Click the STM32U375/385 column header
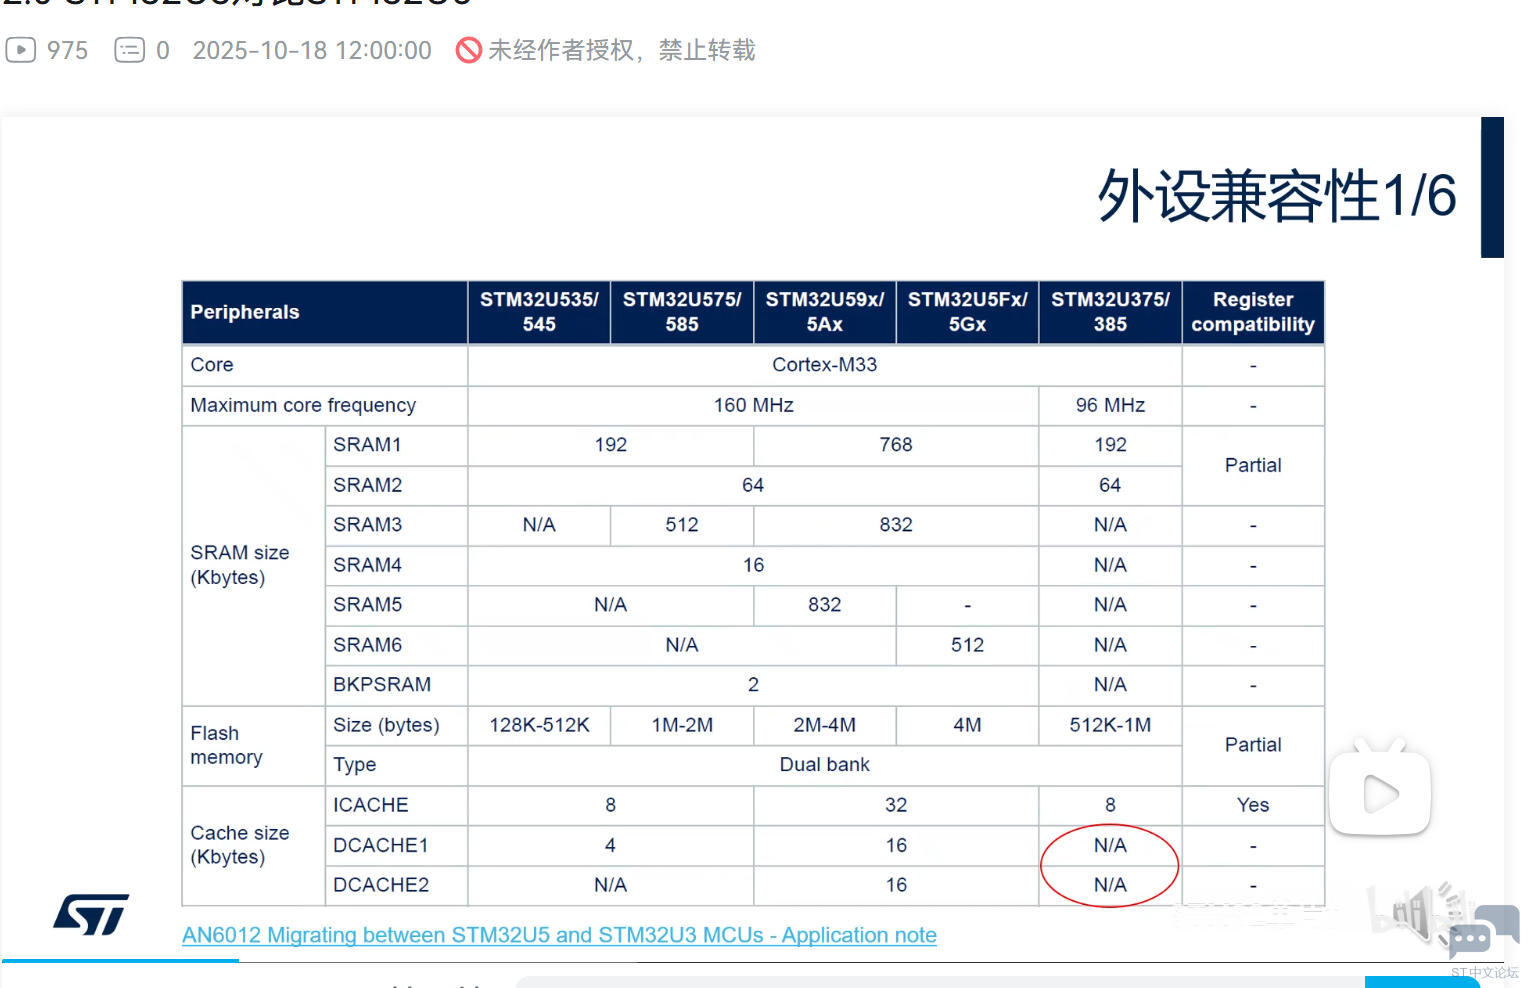Image resolution: width=1528 pixels, height=988 pixels. pyautogui.click(x=1110, y=312)
